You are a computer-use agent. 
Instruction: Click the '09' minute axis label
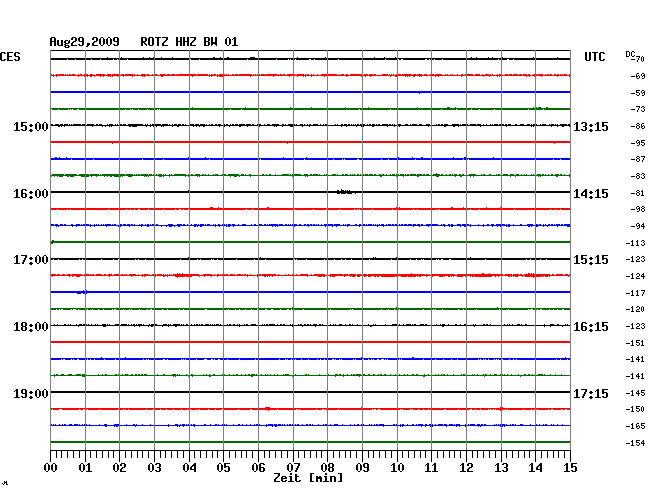(x=362, y=468)
